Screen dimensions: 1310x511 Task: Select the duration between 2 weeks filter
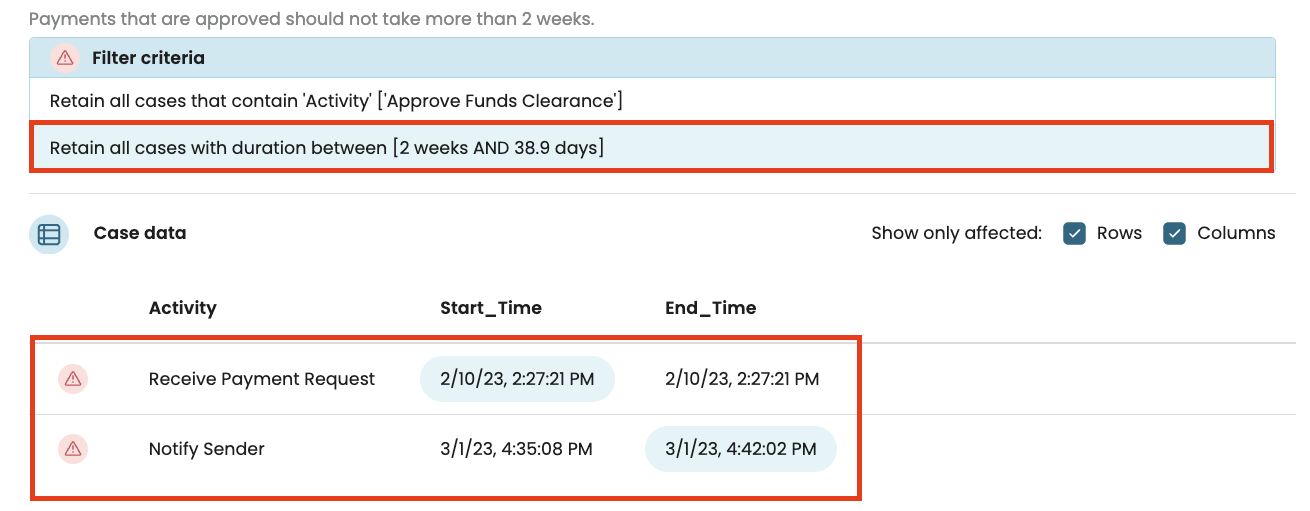tap(652, 148)
